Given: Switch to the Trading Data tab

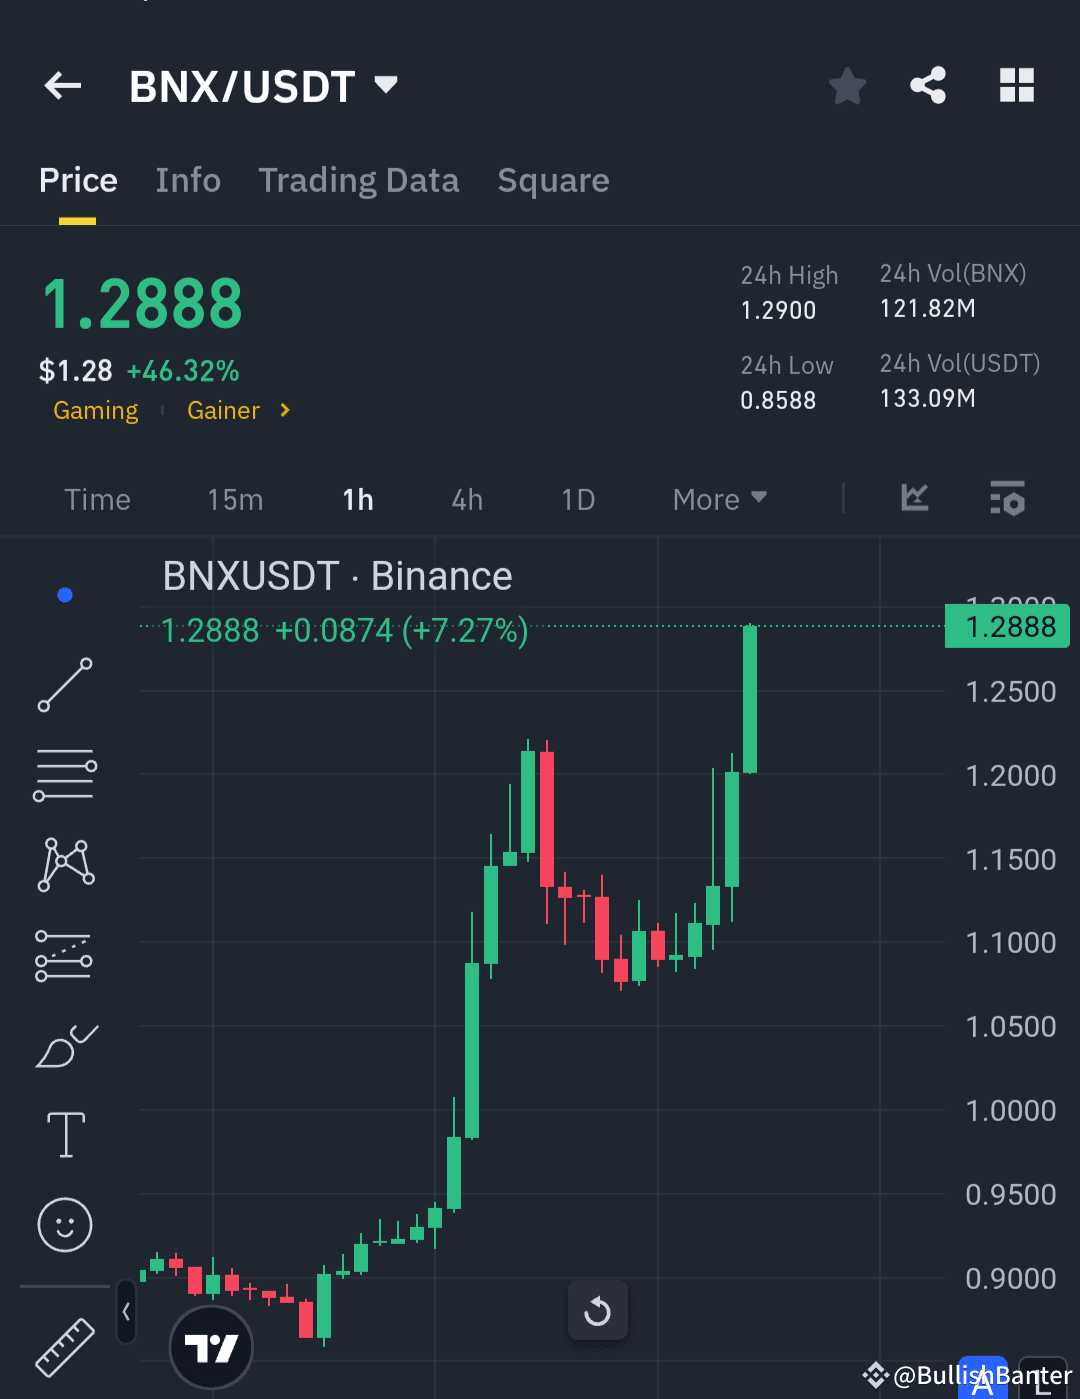Looking at the screenshot, I should [358, 180].
